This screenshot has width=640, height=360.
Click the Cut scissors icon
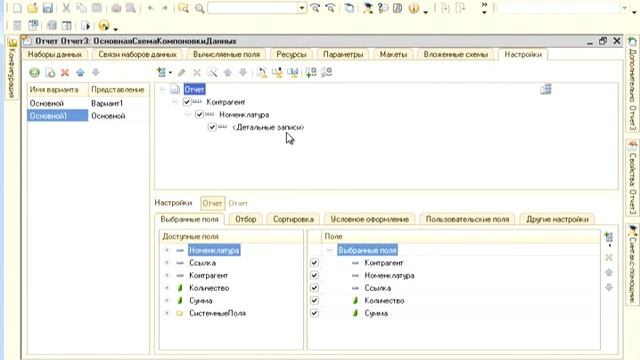66,8
